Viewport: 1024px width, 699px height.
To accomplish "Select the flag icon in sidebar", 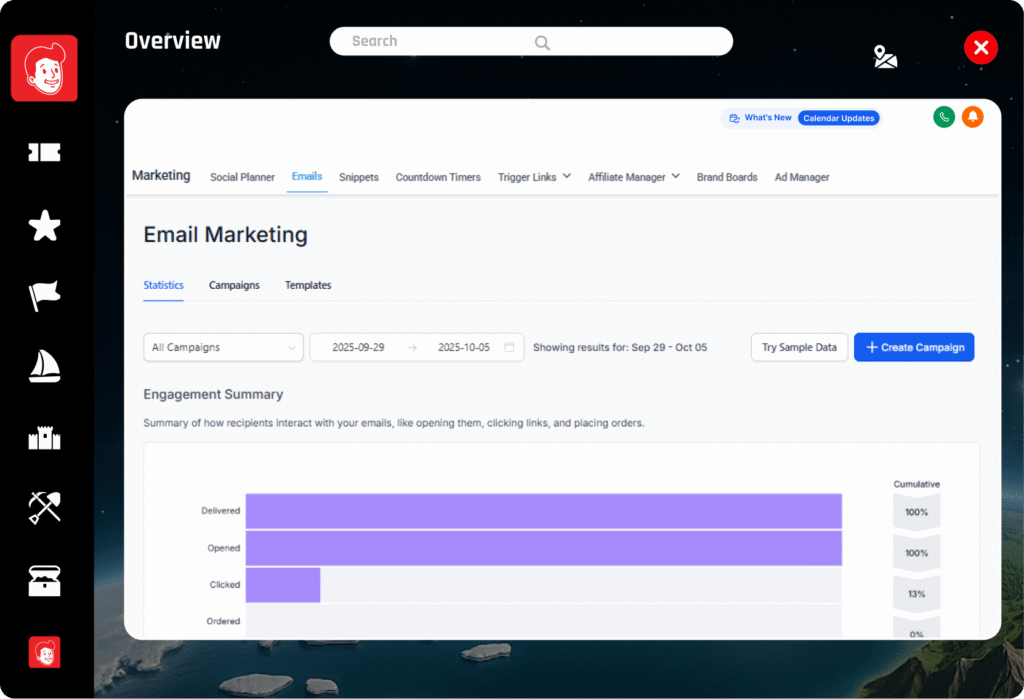I will click(x=44, y=296).
